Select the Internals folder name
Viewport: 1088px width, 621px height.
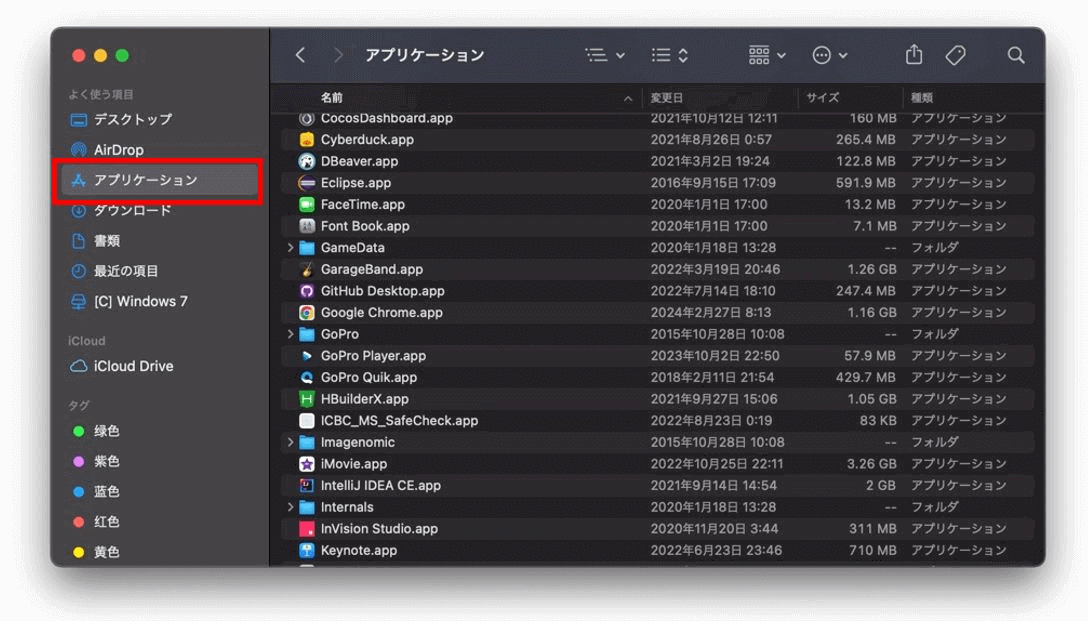347,507
